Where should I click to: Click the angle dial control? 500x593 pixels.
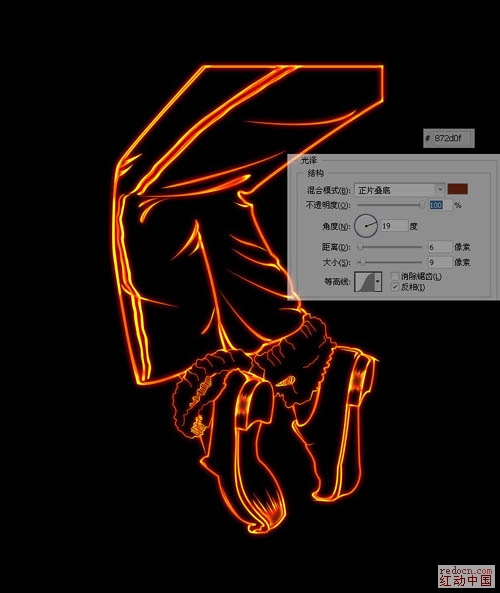coord(366,226)
